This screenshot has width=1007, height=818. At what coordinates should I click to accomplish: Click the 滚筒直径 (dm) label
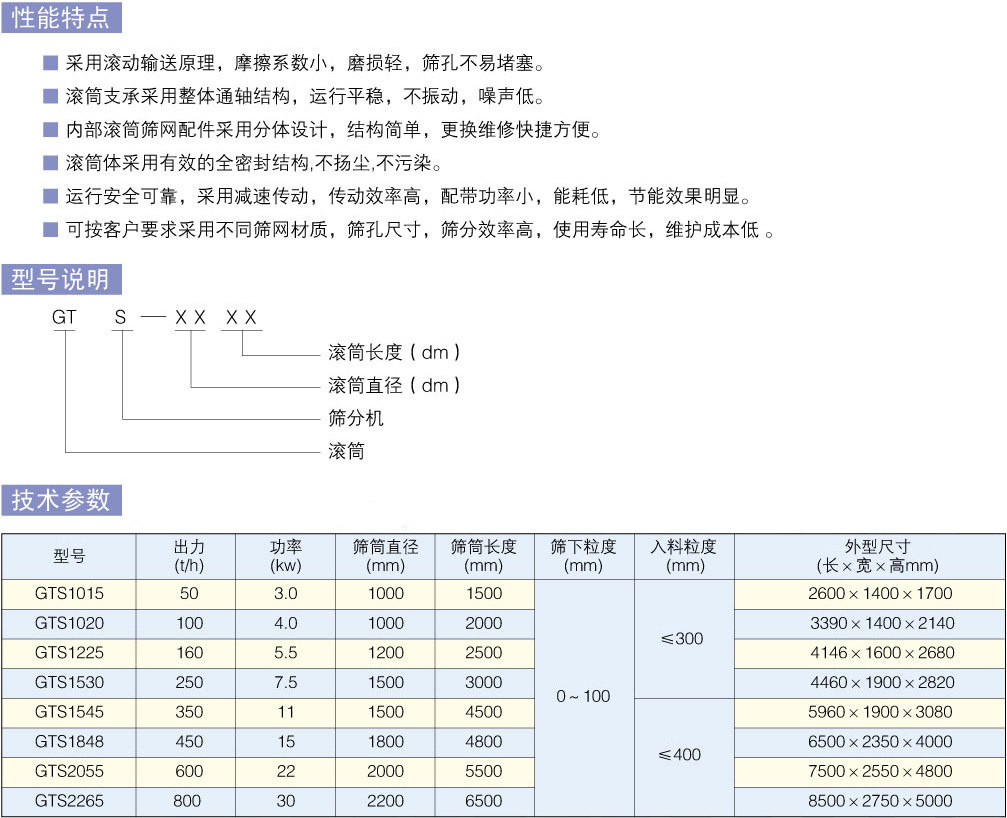tap(394, 385)
